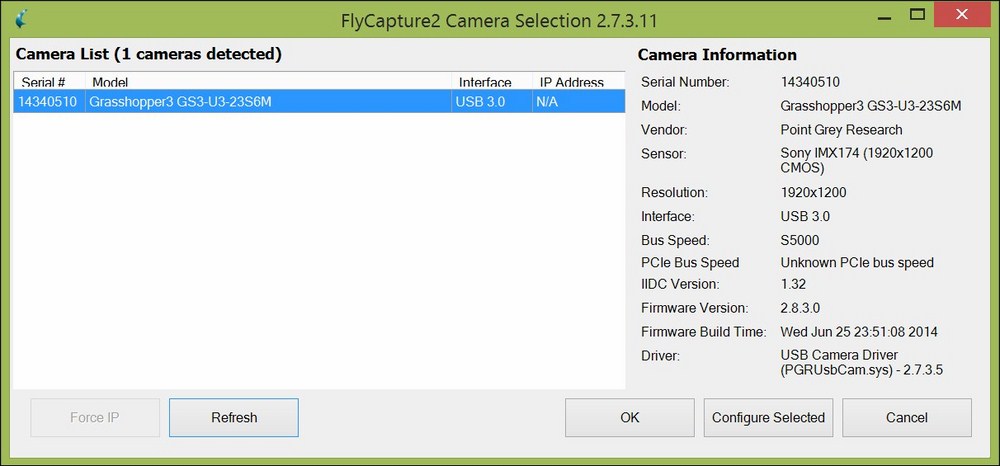
Task: Click the window title bar text
Action: (500, 19)
